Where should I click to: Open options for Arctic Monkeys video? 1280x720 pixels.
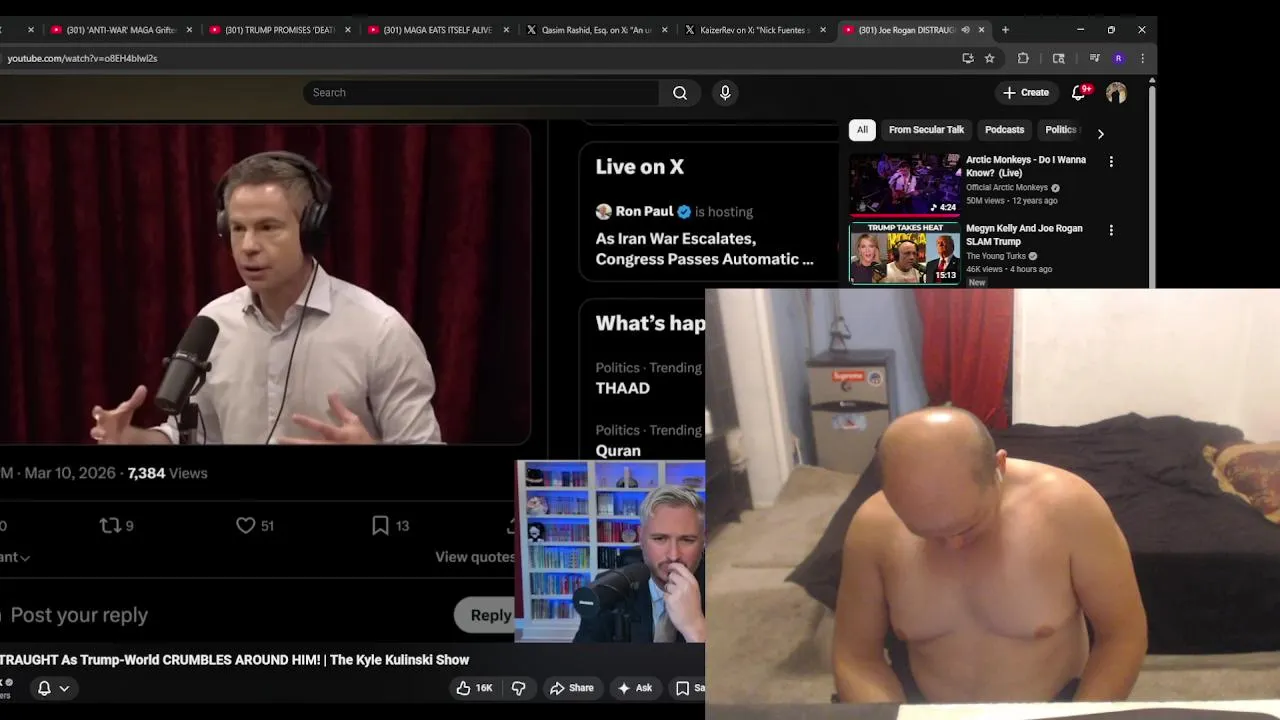[1111, 161]
